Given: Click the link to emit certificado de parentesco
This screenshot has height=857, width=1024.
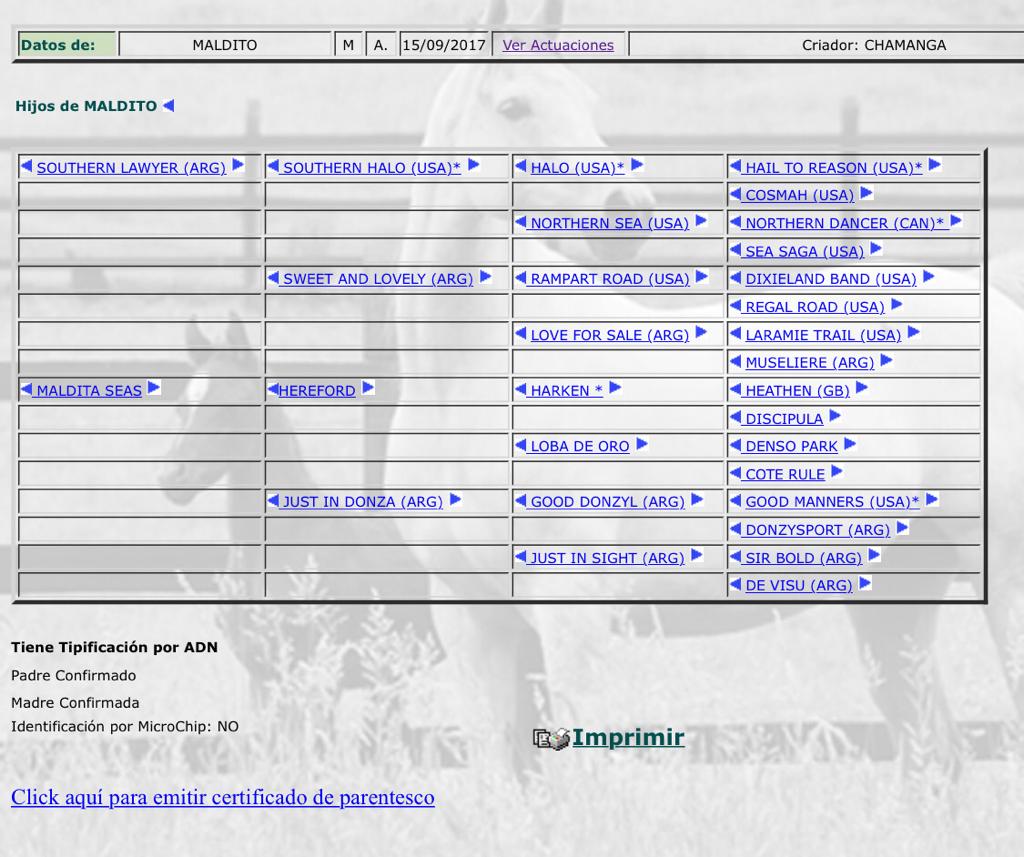Looking at the screenshot, I should 222,797.
